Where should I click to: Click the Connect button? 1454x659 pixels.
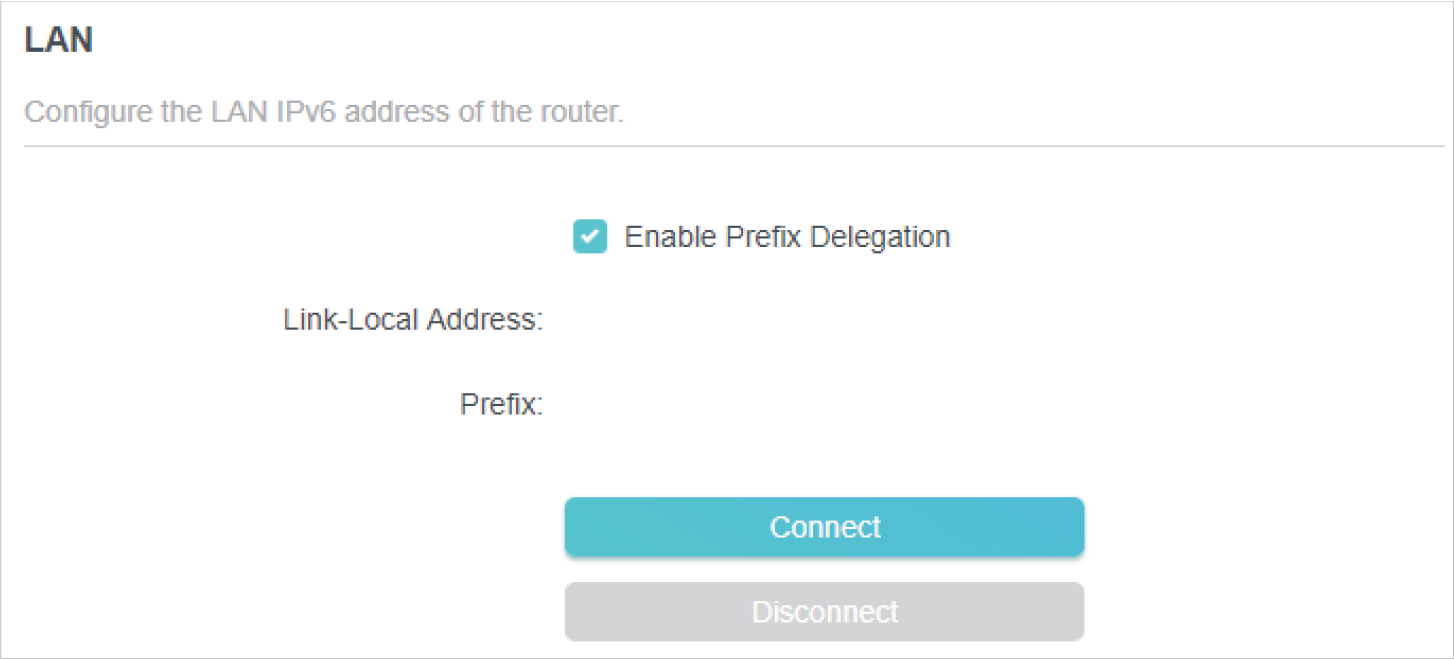[824, 527]
